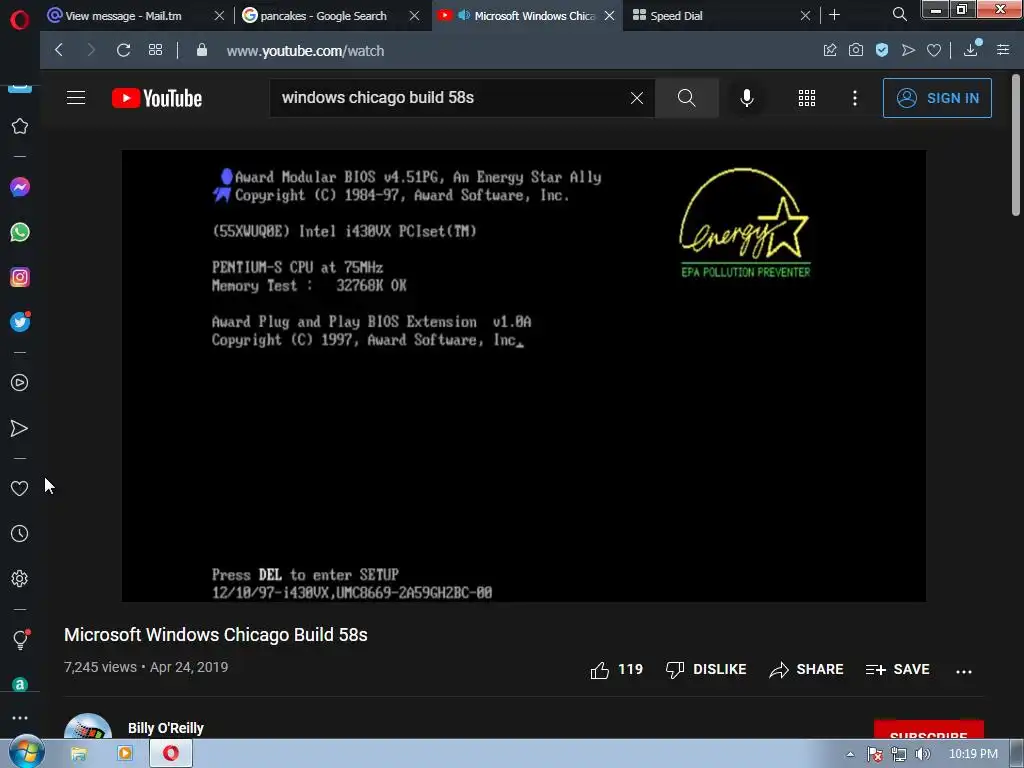Open the volume speaker icon in the tray
This screenshot has height=768, width=1024.
(923, 754)
